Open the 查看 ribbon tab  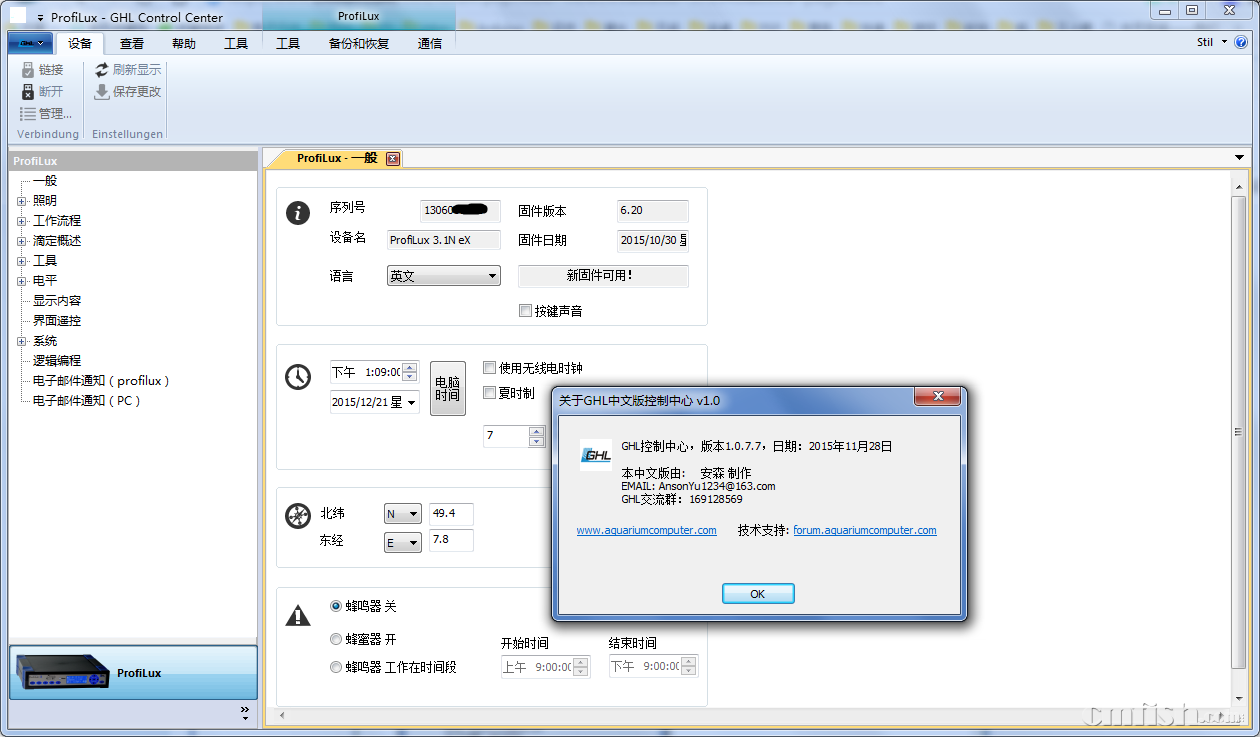point(132,44)
